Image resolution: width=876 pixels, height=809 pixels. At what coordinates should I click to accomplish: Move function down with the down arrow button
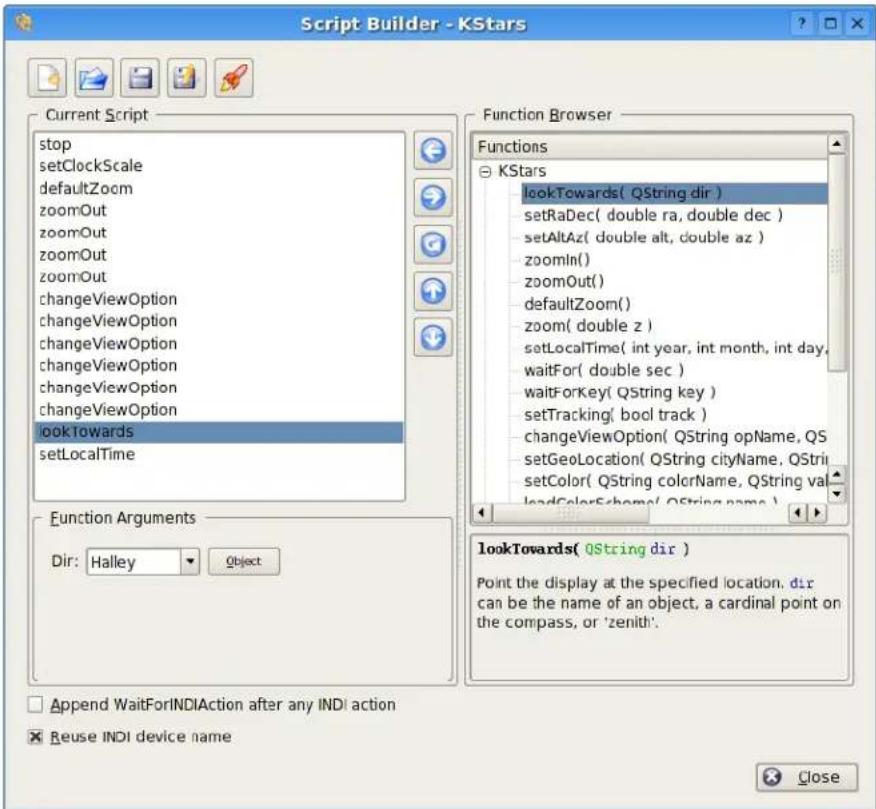point(433,337)
